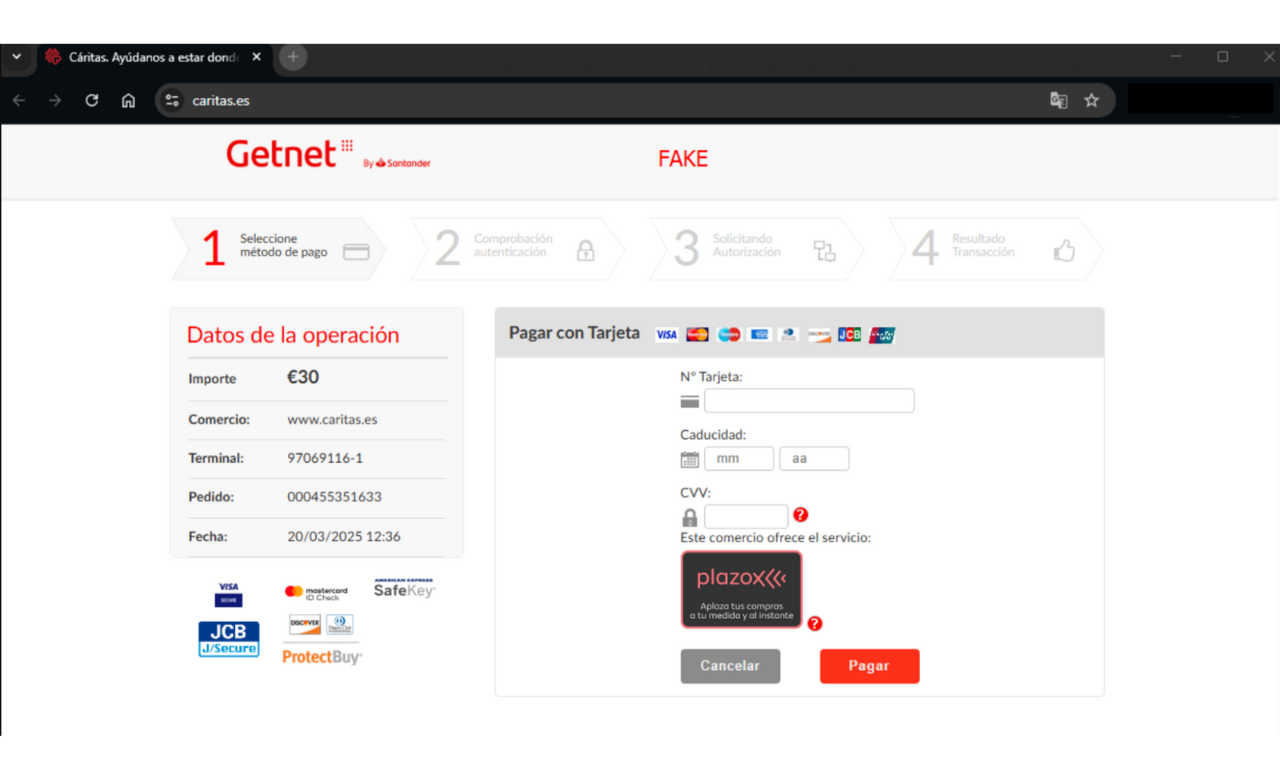Click the American Express SafeKey badge
1280x780 pixels.
tap(404, 588)
